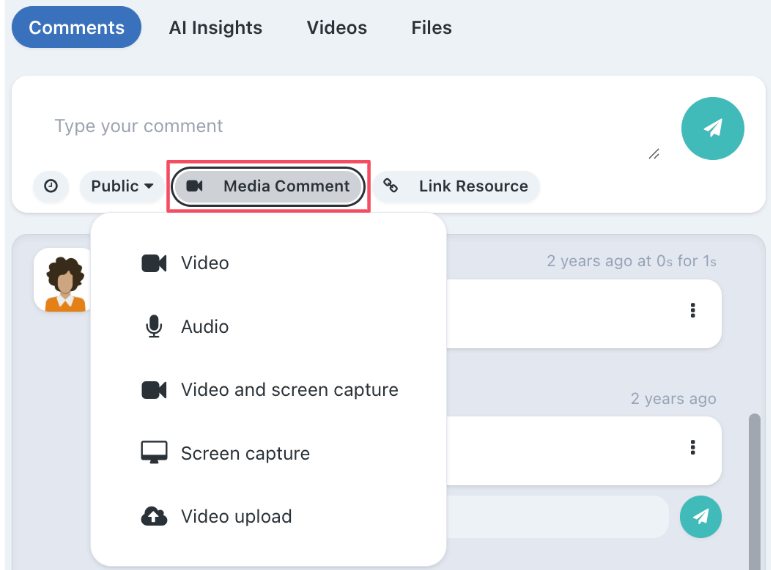Open the second comment's three-dot menu
Screen dimensions: 771x570
coord(693,447)
